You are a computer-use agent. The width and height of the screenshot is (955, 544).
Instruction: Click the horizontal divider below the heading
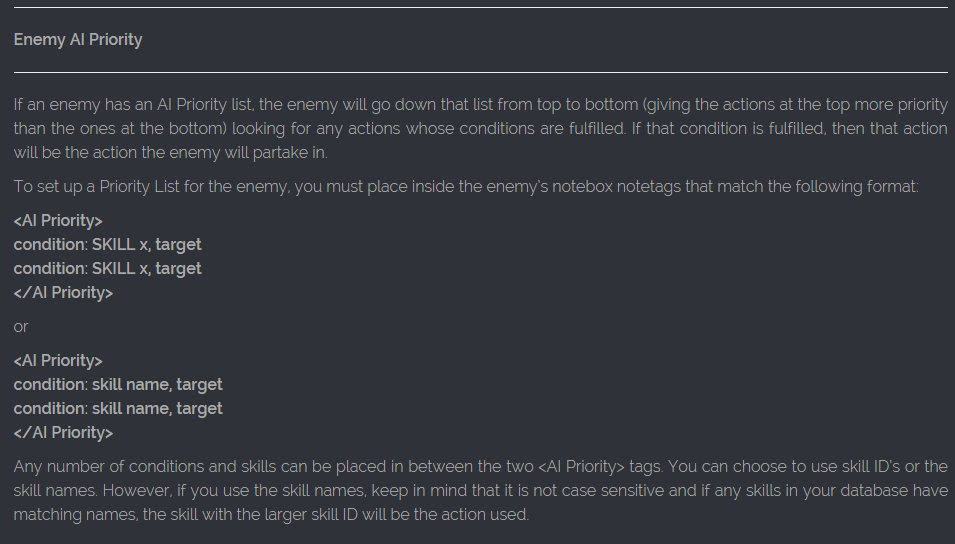point(480,72)
